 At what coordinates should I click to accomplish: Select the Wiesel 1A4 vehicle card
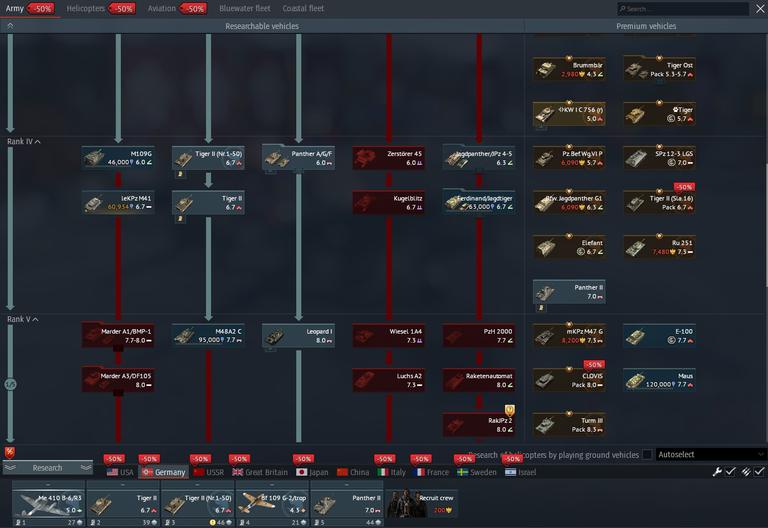pos(388,336)
